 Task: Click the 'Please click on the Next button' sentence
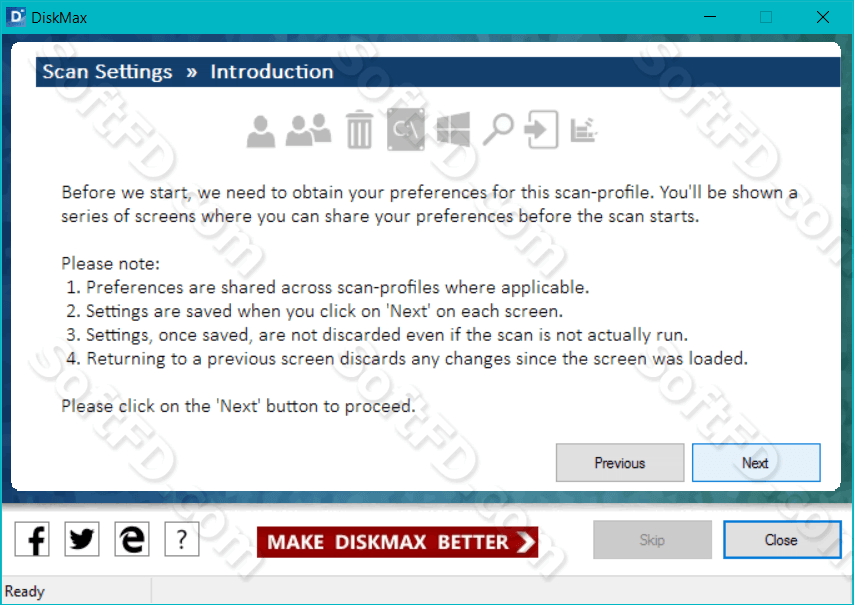pos(238,406)
